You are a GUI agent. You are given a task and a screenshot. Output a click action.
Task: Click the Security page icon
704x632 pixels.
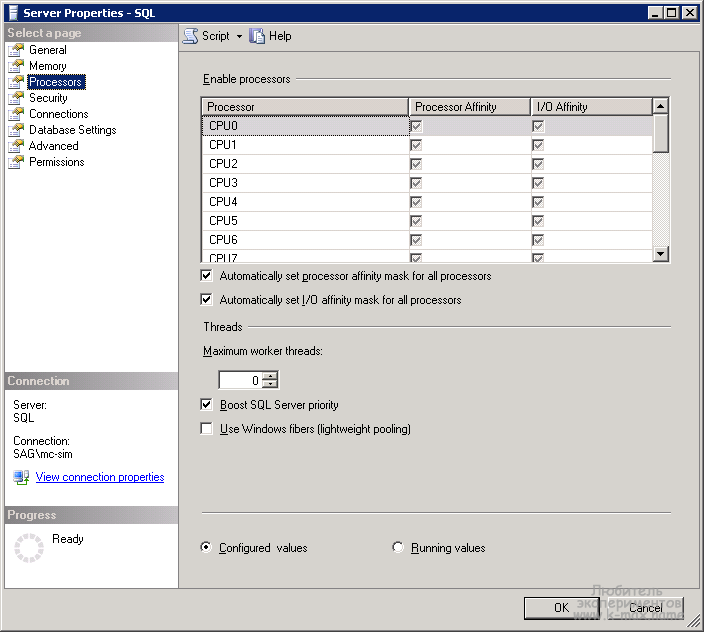pos(16,98)
